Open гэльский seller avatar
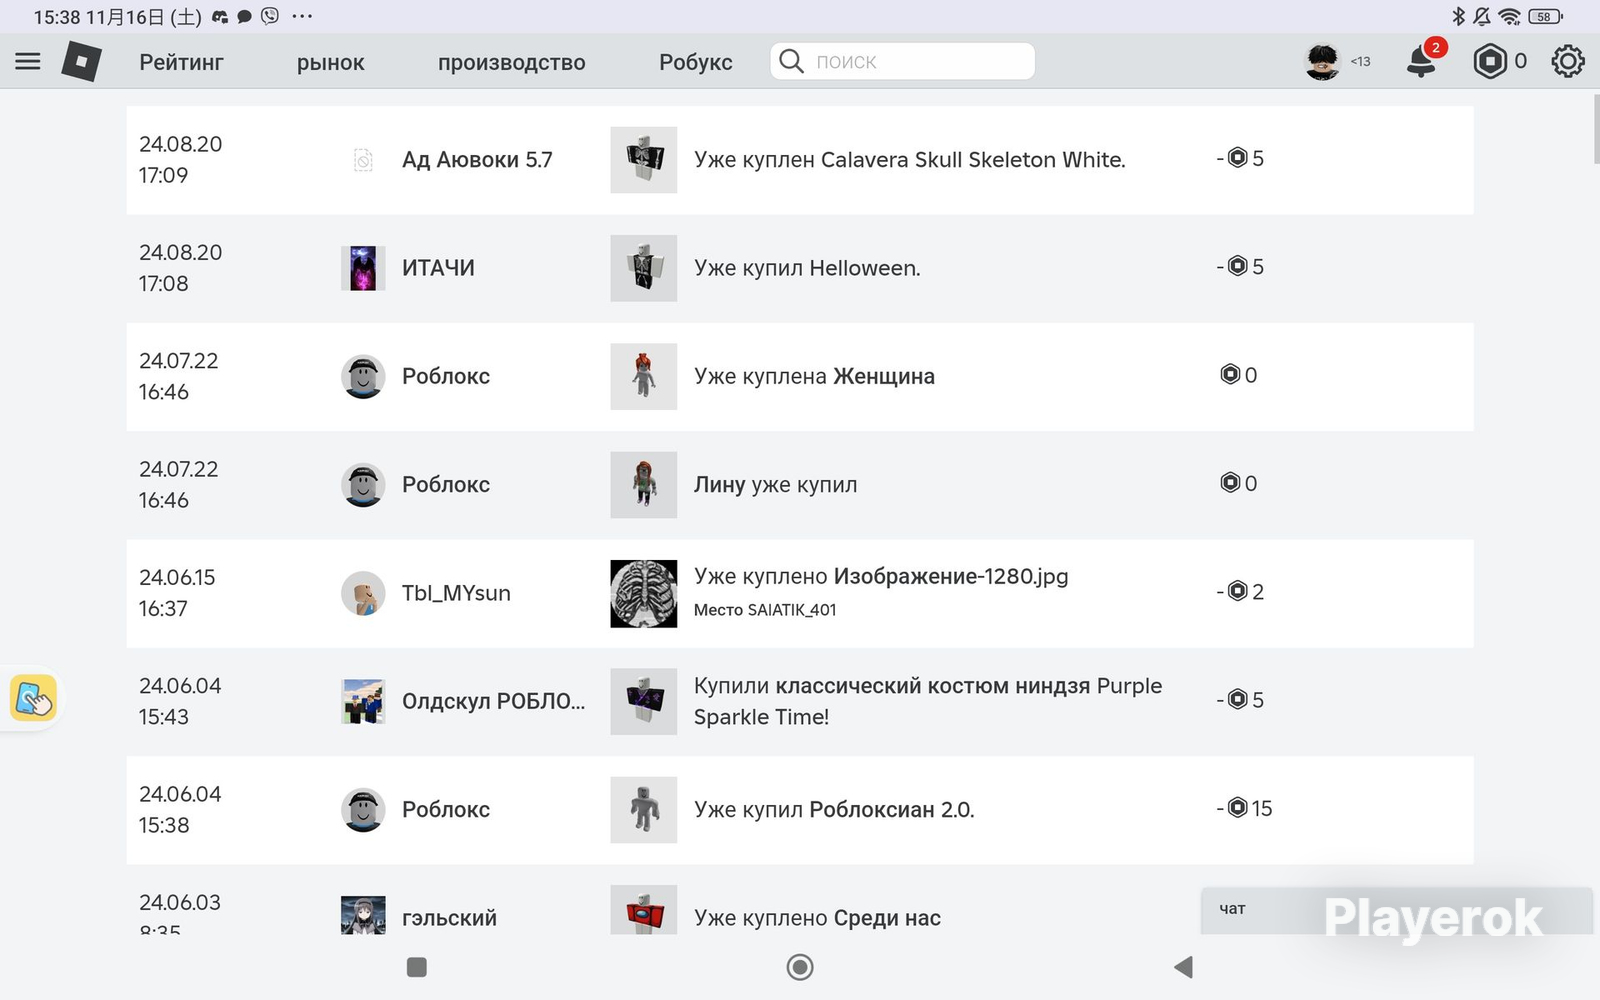1600x1000 pixels. coord(363,915)
